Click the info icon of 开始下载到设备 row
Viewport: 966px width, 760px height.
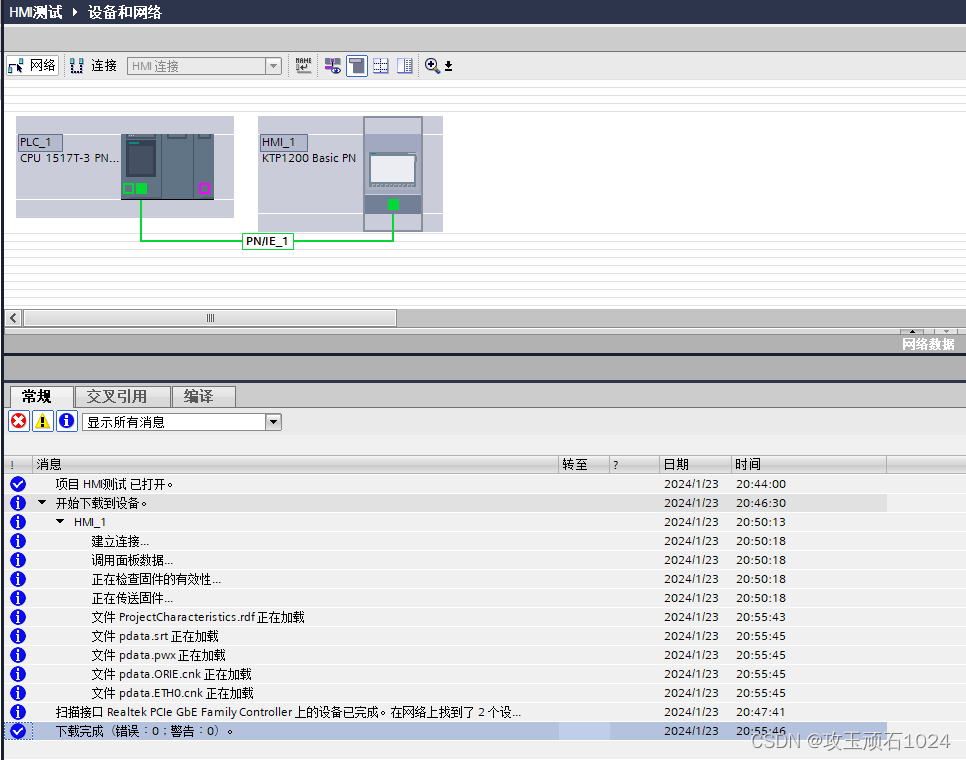click(x=18, y=503)
